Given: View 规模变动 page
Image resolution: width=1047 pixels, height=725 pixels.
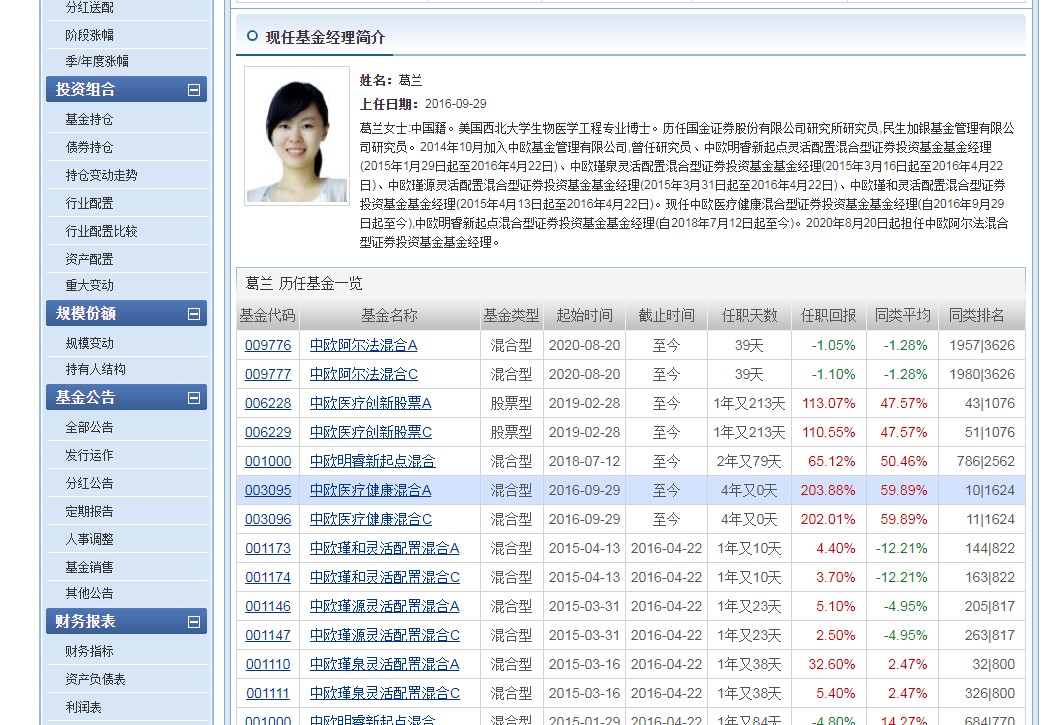Looking at the screenshot, I should pos(89,344).
